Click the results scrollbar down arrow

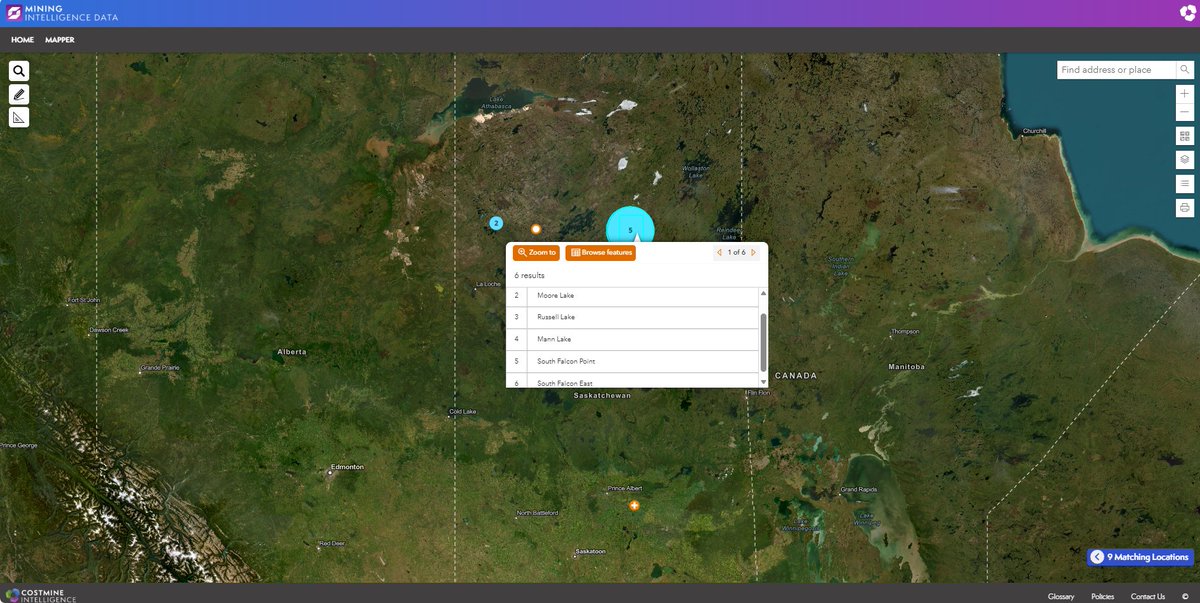pyautogui.click(x=764, y=382)
